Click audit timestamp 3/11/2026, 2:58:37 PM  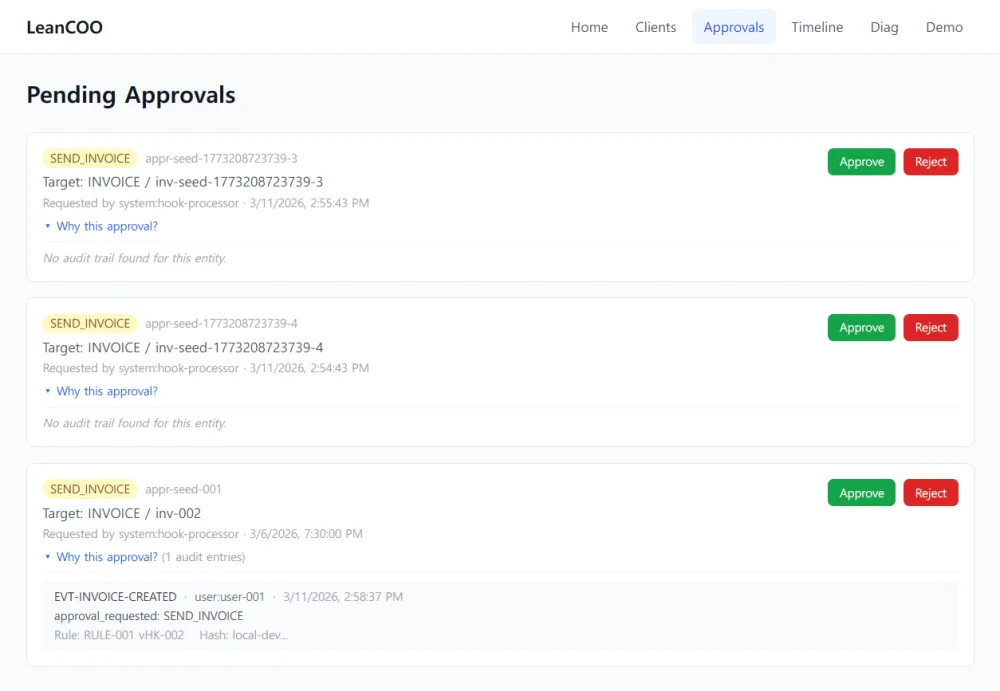[x=343, y=597]
